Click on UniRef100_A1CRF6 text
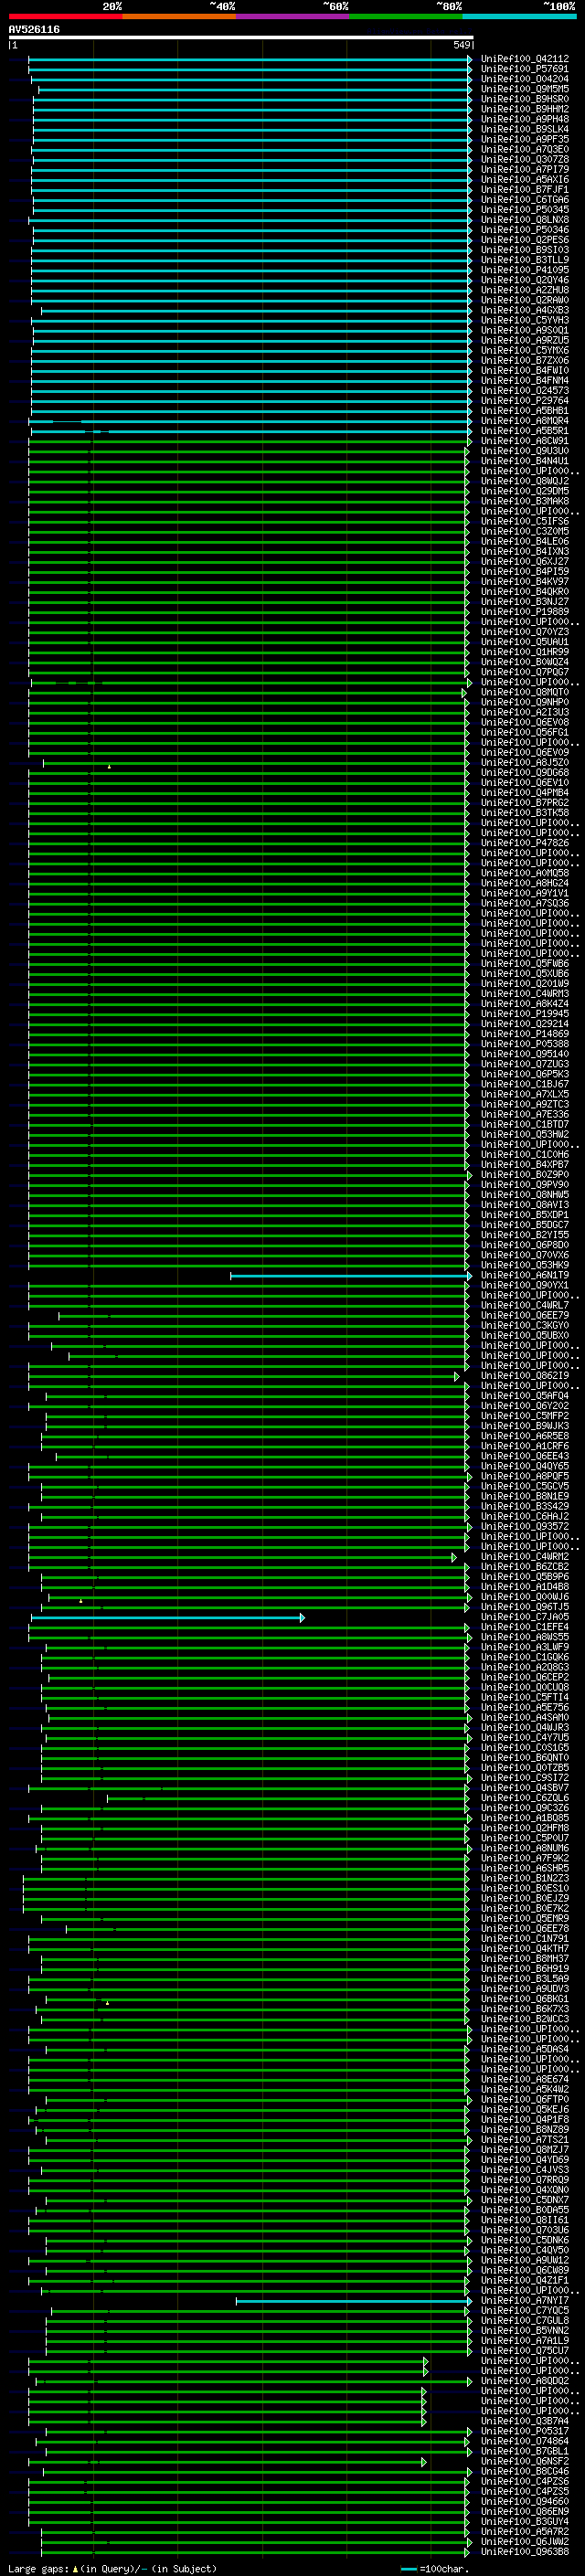The height and width of the screenshot is (2576, 585). click(524, 1446)
